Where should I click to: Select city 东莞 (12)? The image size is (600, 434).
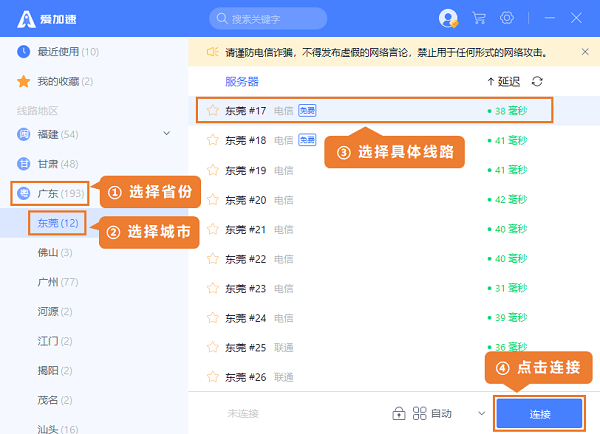pos(57,223)
